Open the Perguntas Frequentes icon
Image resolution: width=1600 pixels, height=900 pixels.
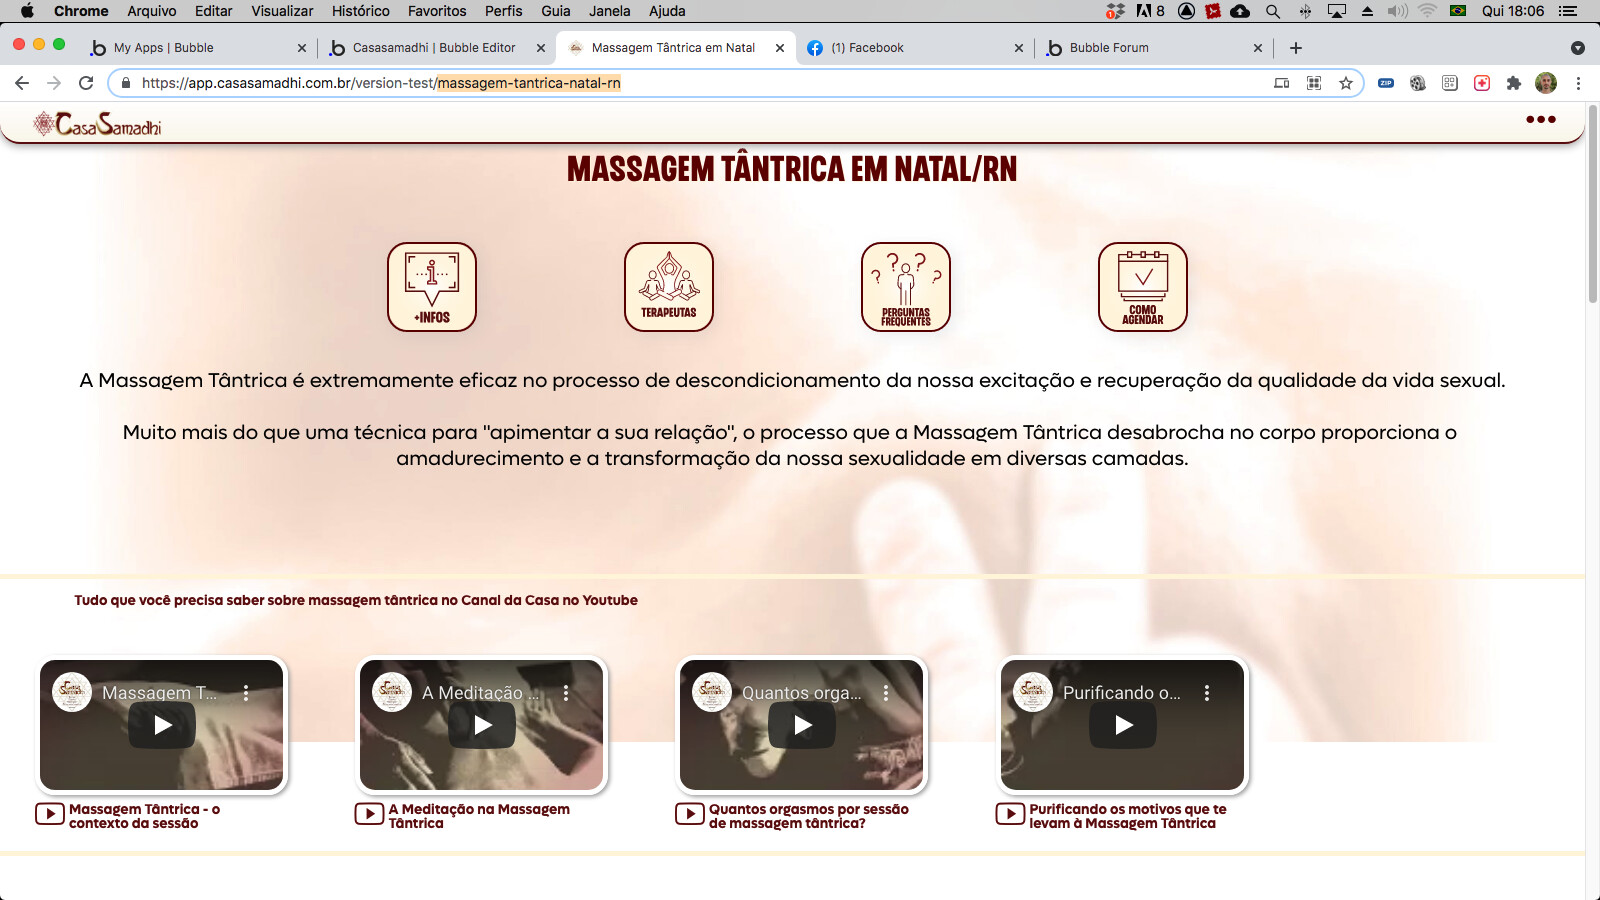[906, 287]
